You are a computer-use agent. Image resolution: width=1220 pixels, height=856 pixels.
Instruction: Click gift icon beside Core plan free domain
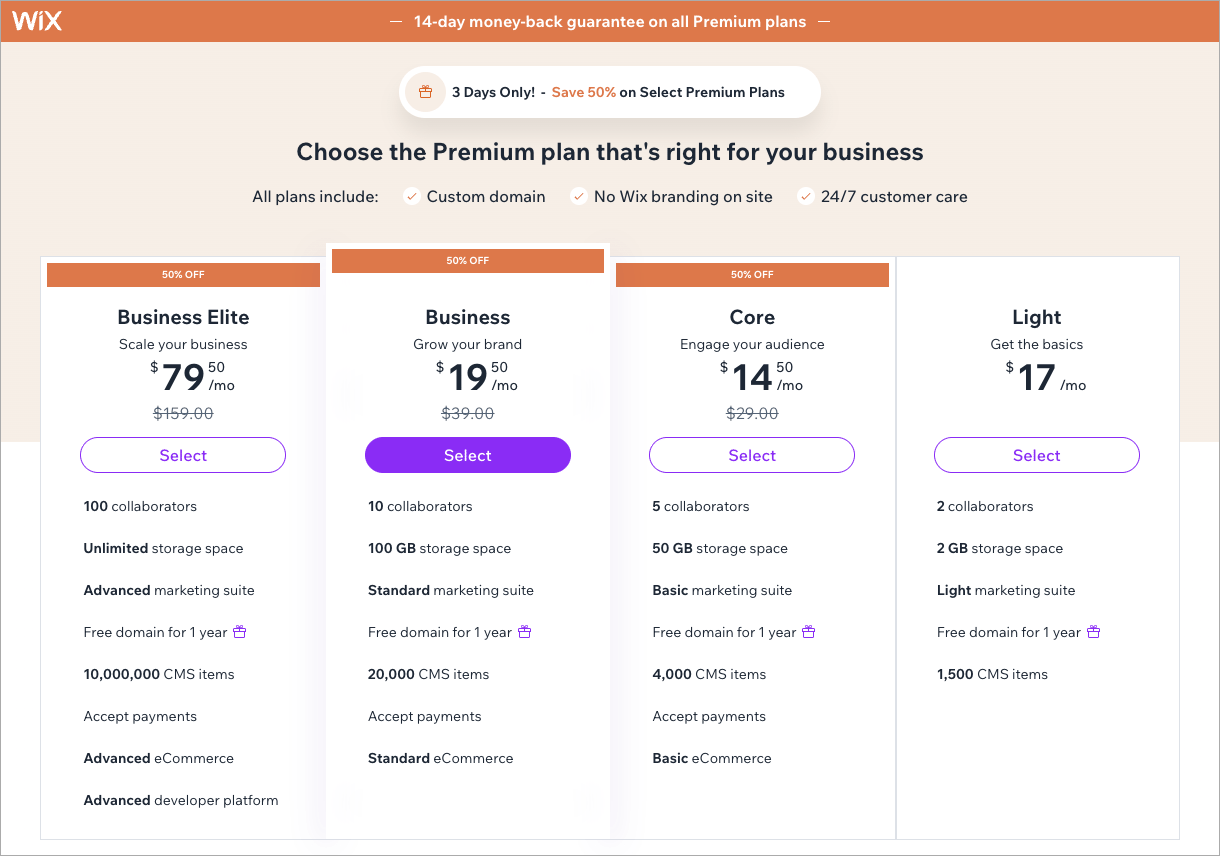[809, 632]
